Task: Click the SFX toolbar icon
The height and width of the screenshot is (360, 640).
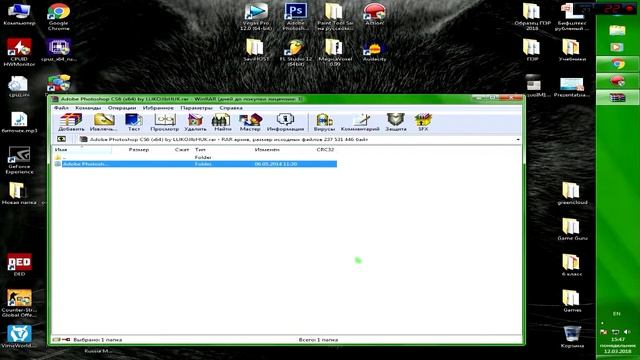Action: coord(423,122)
